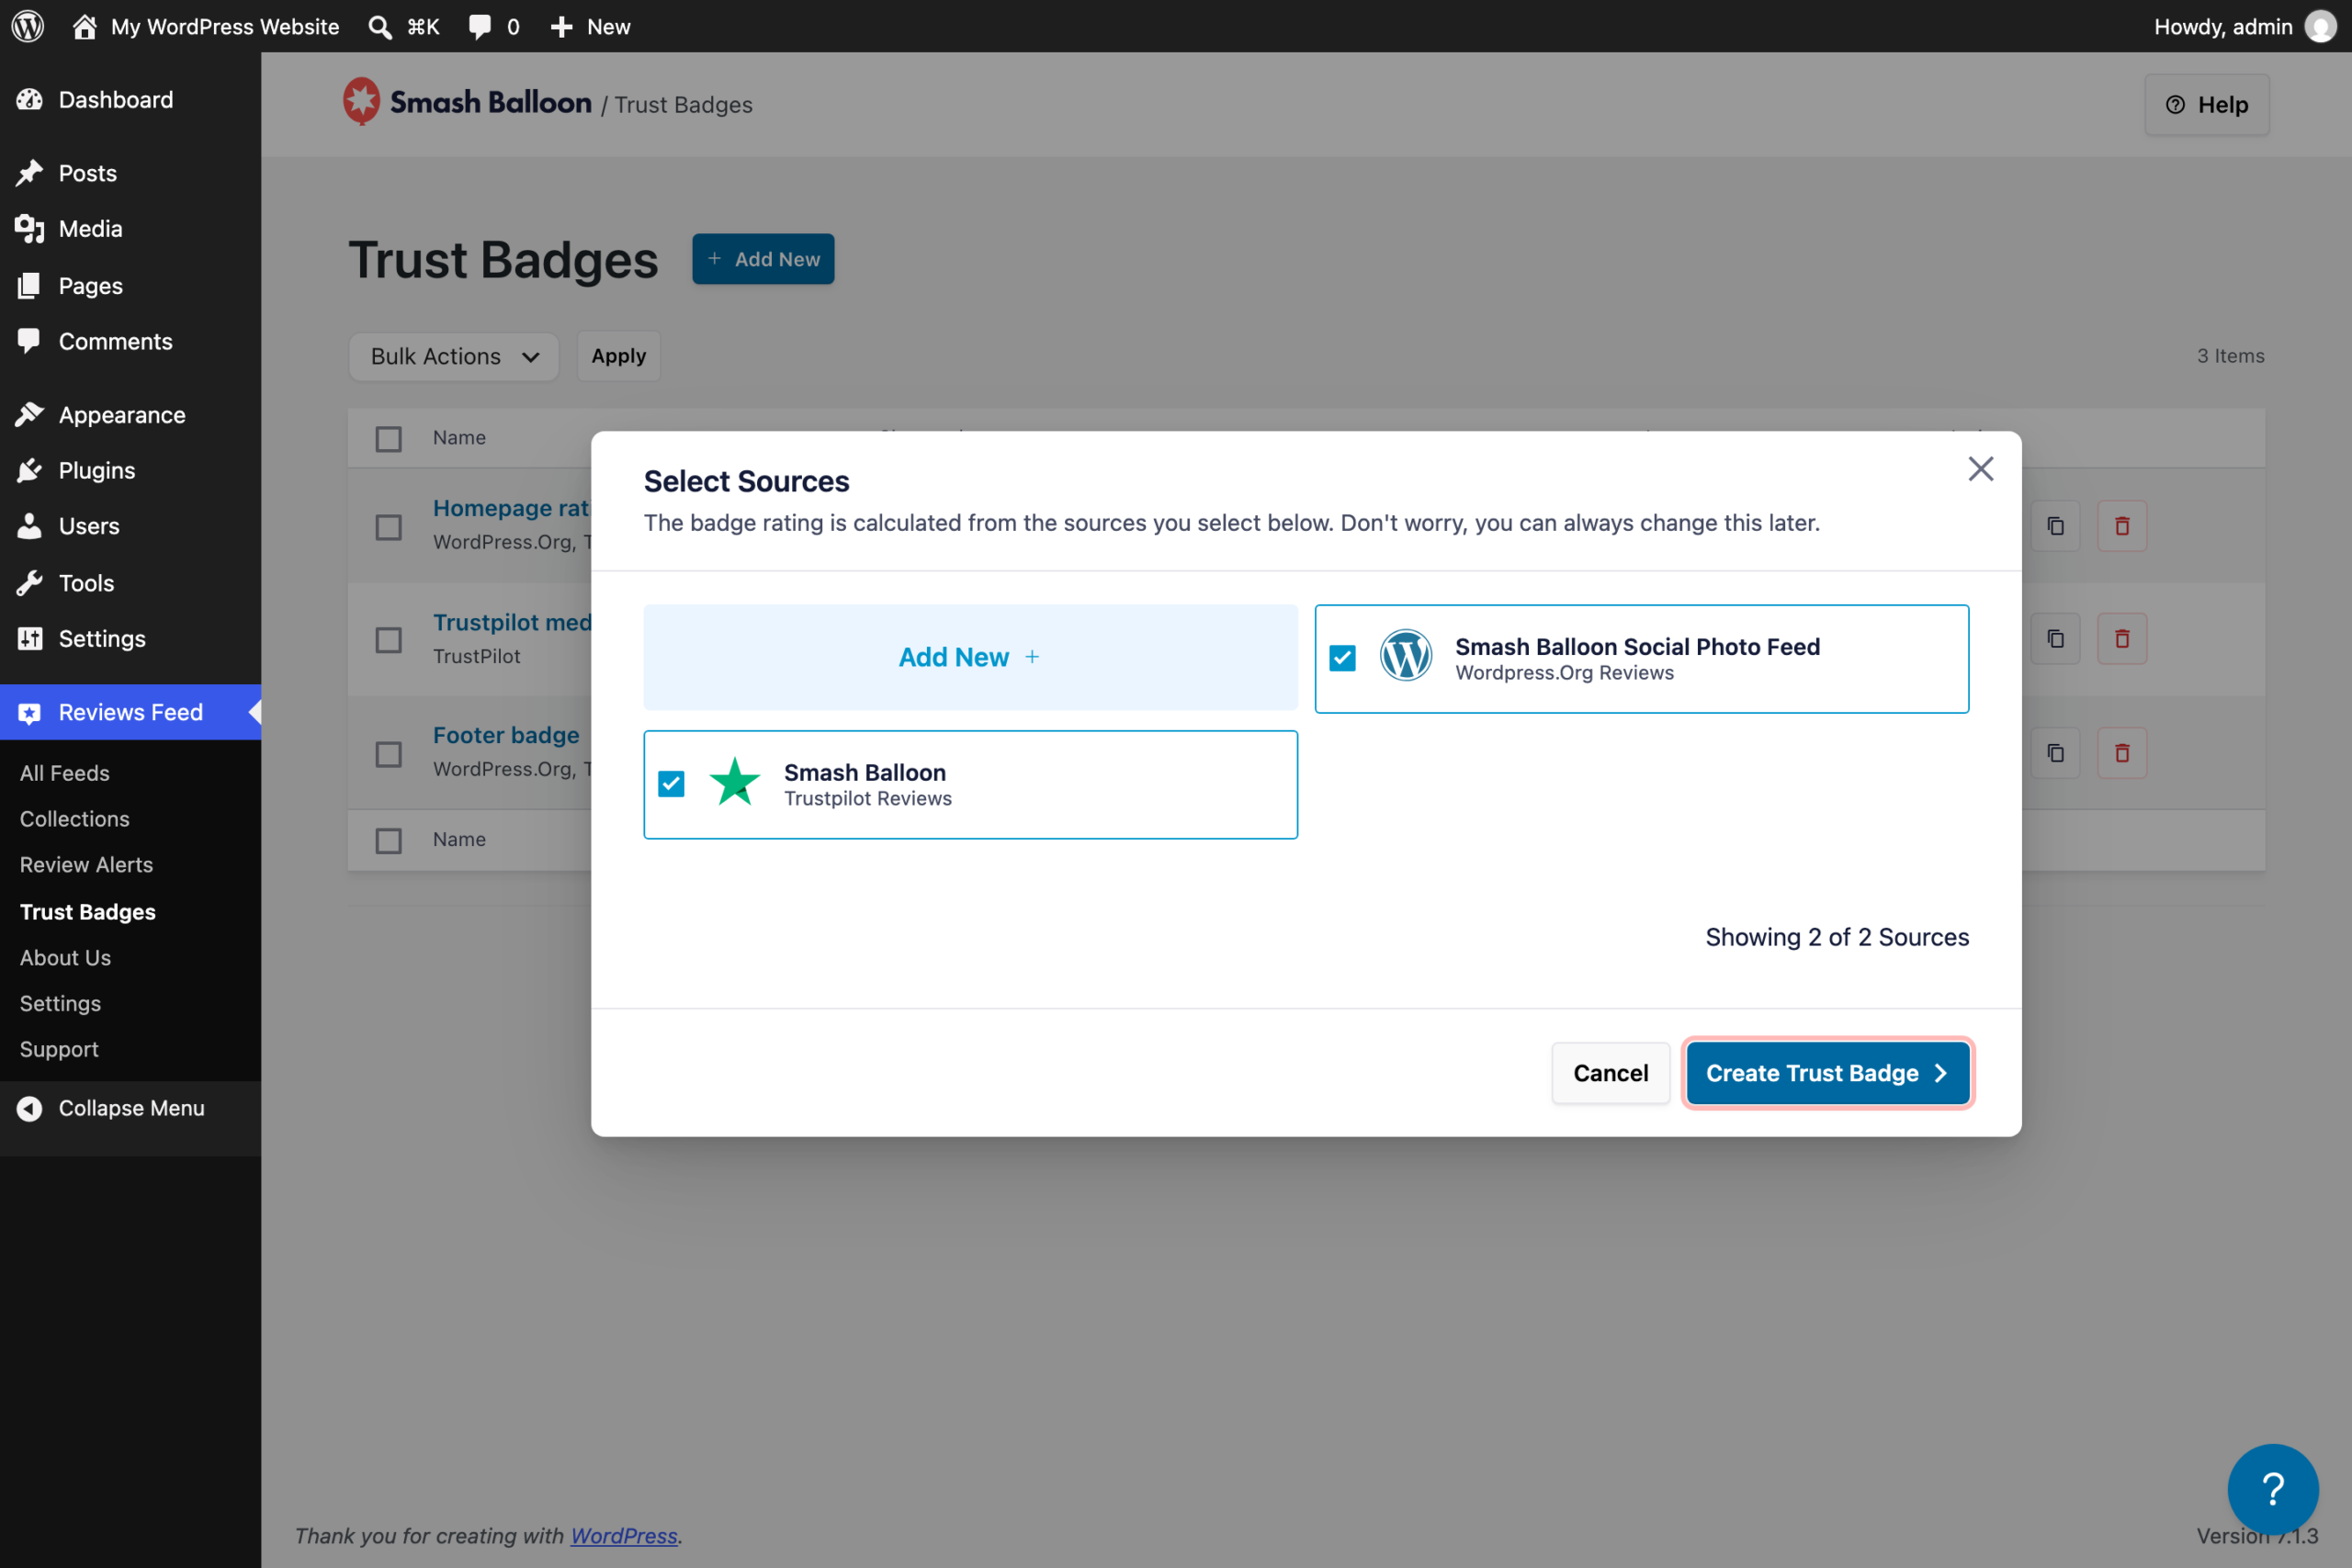This screenshot has width=2352, height=1568.
Task: Open the New content menu
Action: point(590,26)
